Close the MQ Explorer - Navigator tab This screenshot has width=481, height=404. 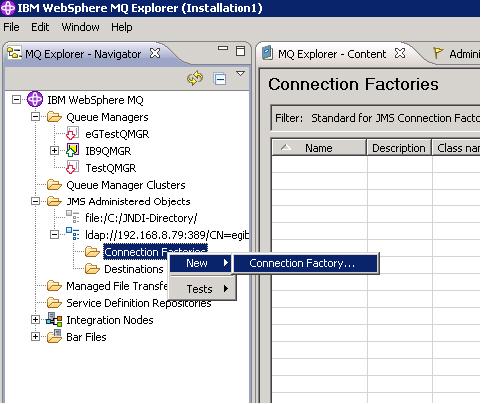(x=155, y=53)
